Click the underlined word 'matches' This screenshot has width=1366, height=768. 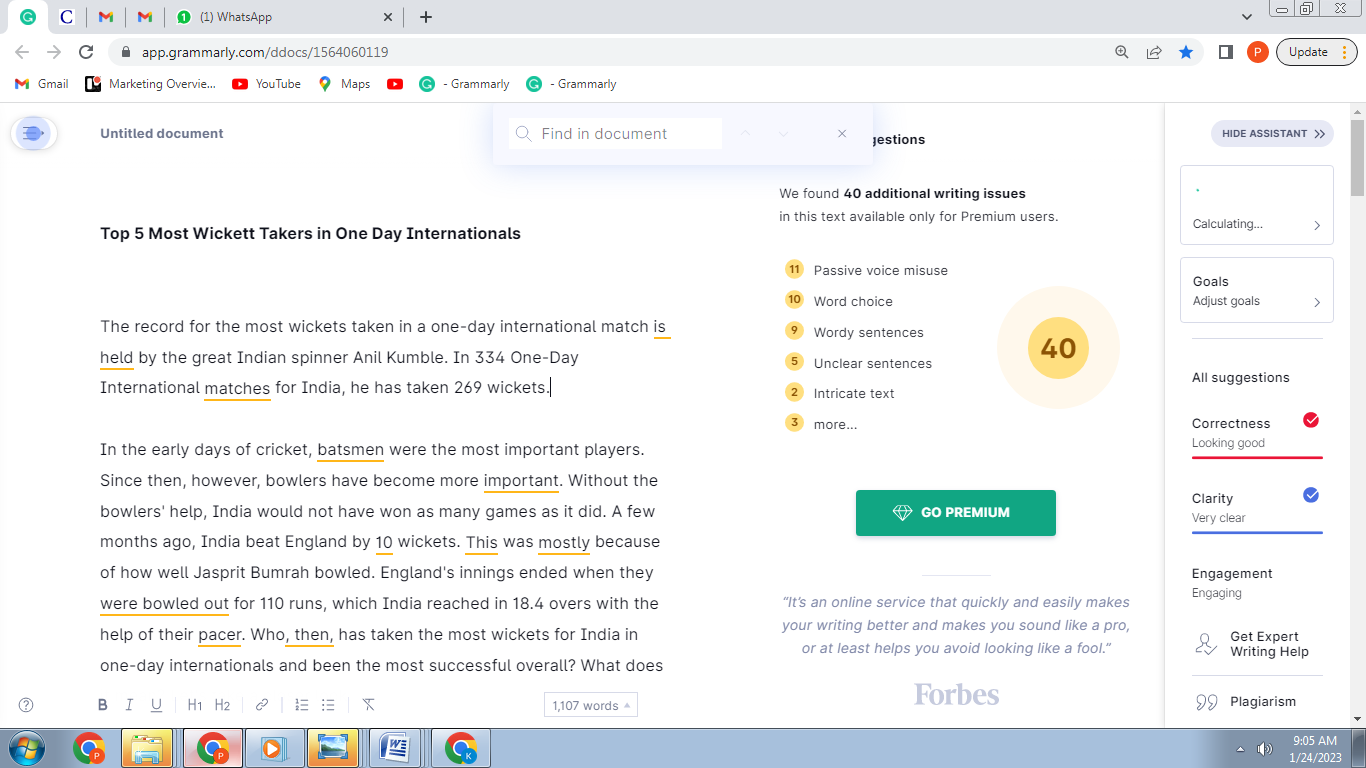coord(237,388)
